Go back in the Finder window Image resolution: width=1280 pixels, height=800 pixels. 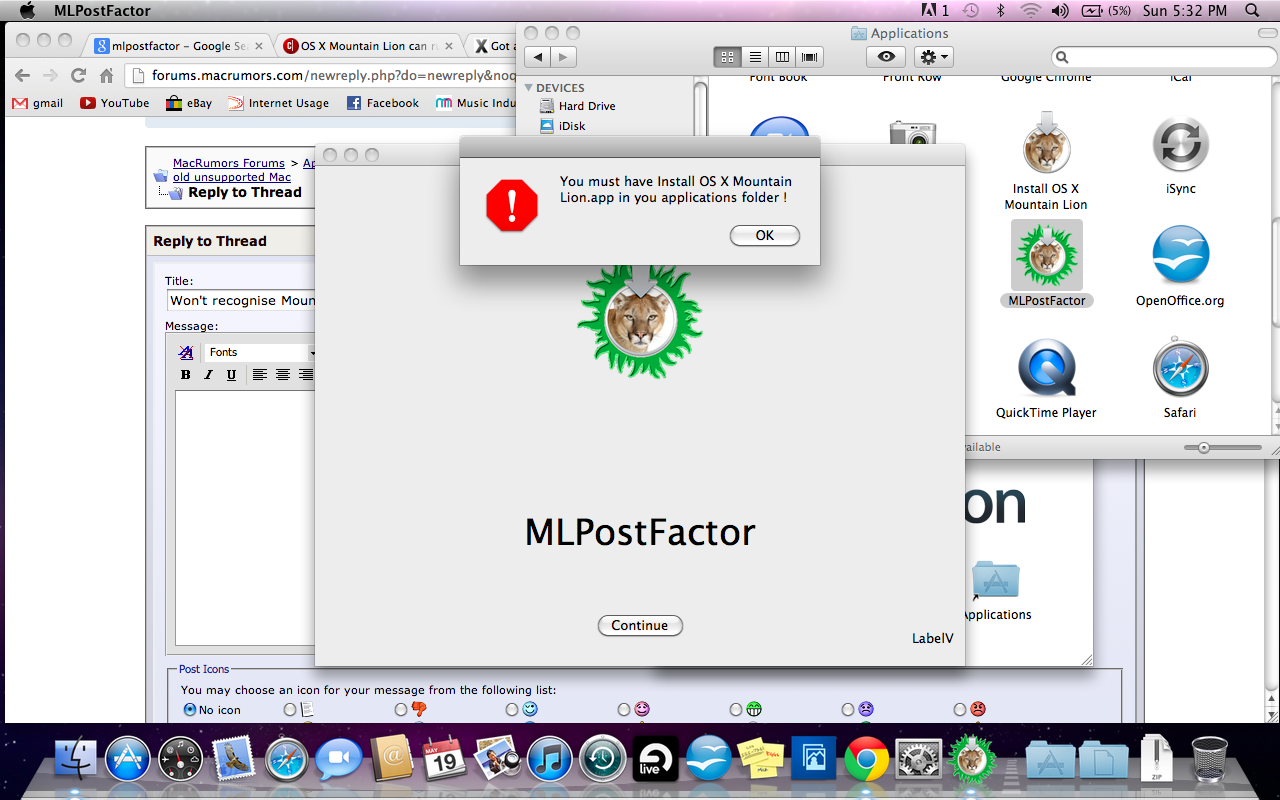pos(538,57)
